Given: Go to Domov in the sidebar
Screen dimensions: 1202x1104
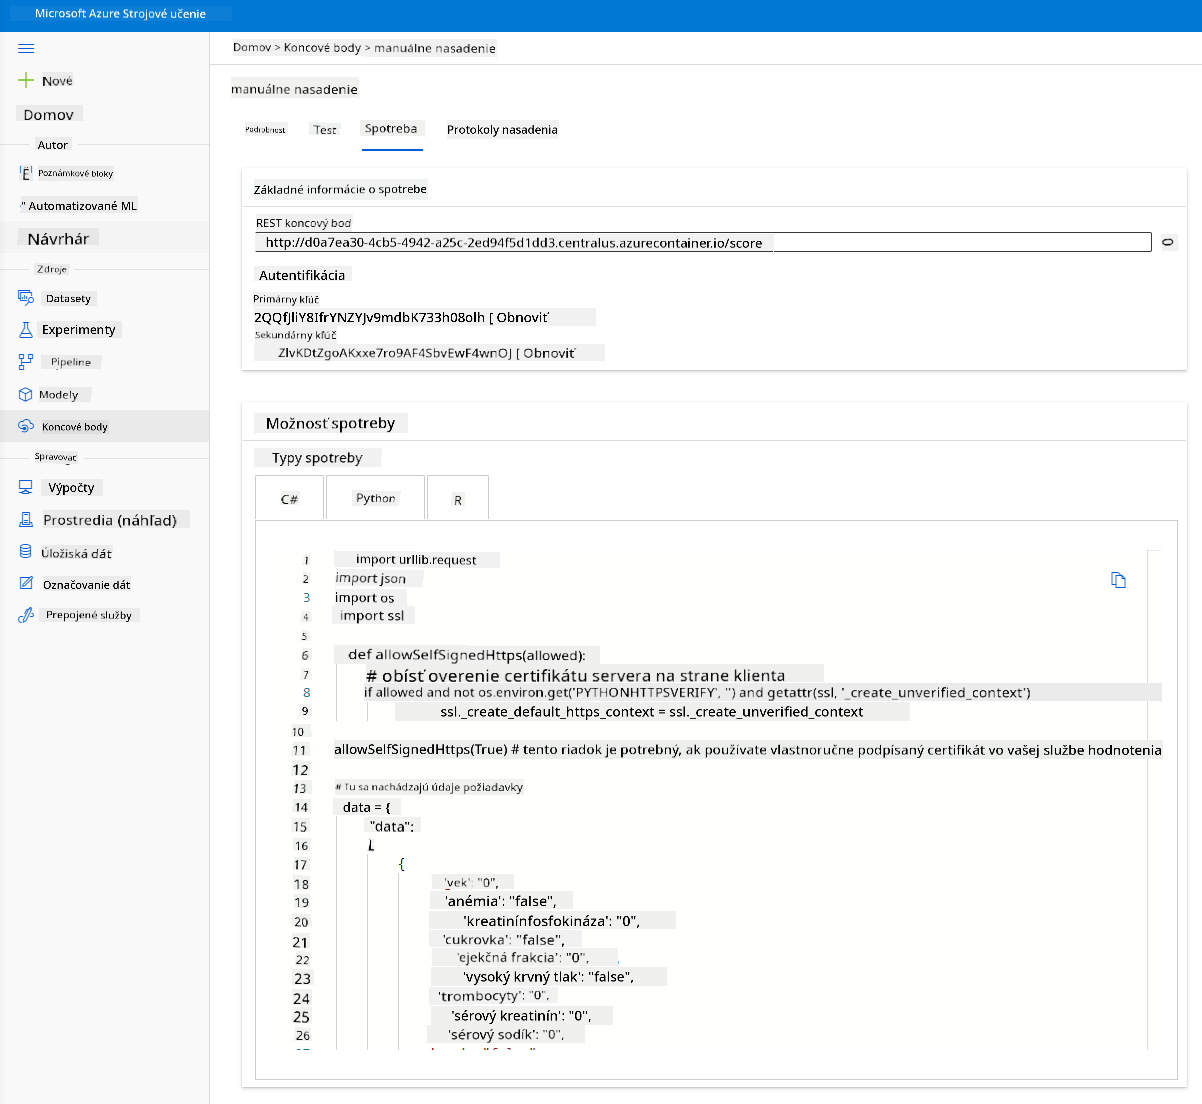Looking at the screenshot, I should pyautogui.click(x=49, y=115).
